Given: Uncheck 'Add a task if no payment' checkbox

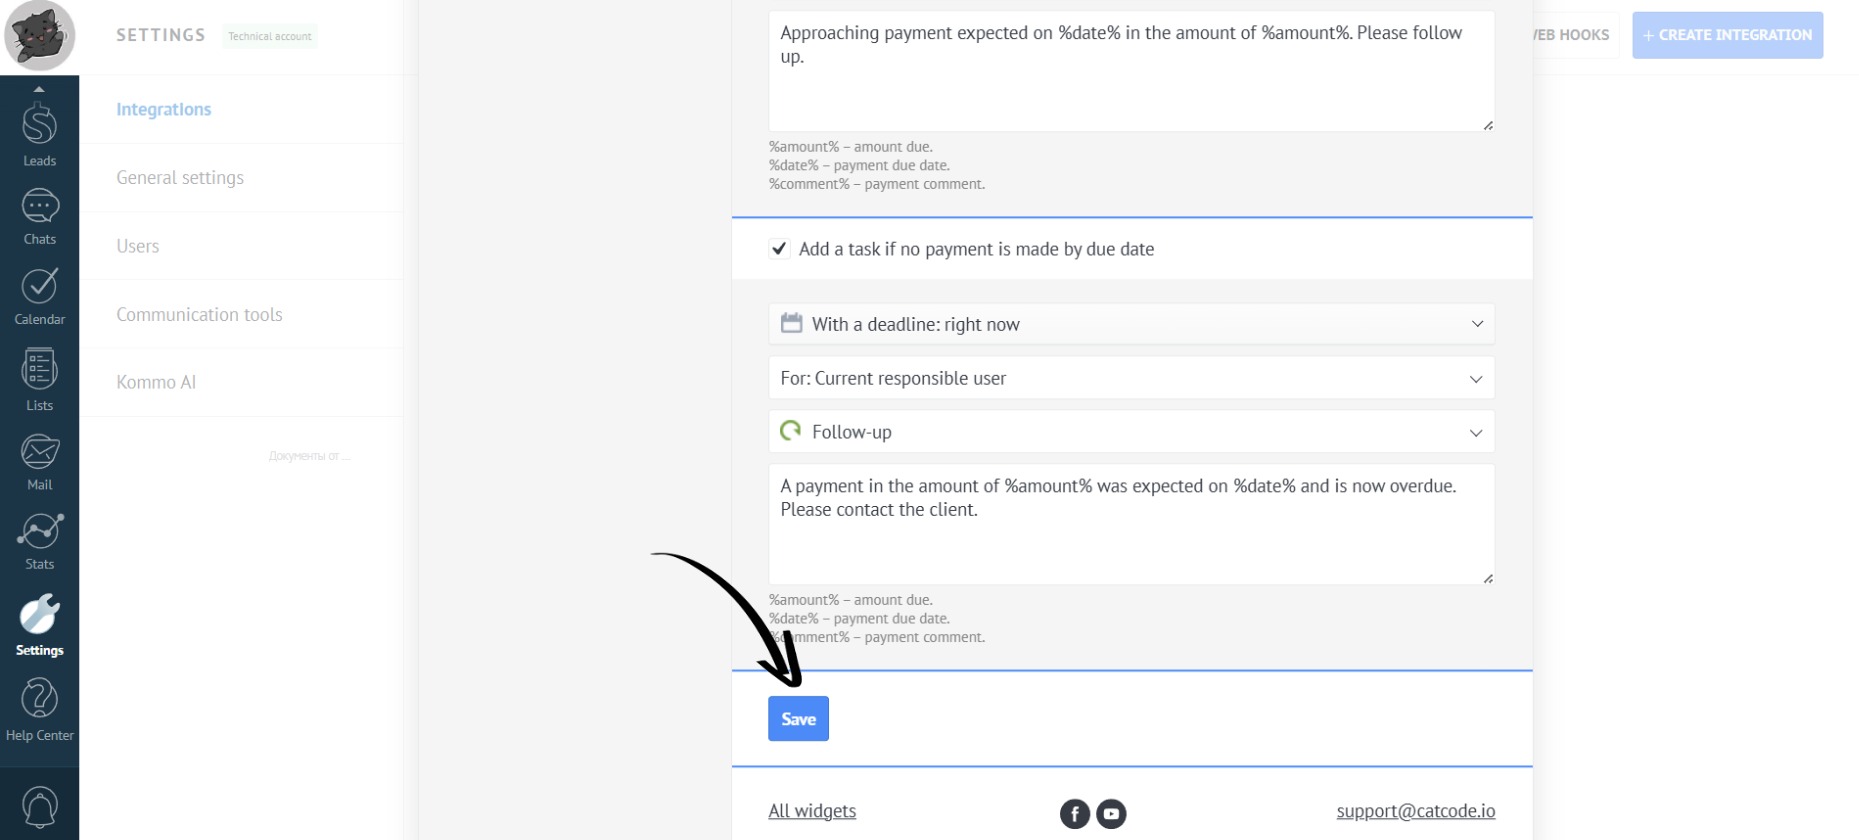Looking at the screenshot, I should coord(779,249).
